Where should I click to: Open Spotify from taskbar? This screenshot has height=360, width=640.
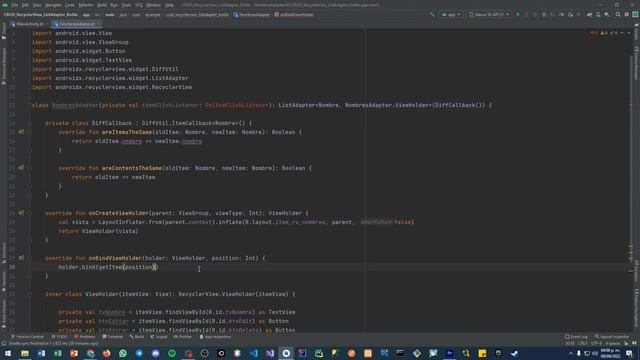(x=172, y=353)
